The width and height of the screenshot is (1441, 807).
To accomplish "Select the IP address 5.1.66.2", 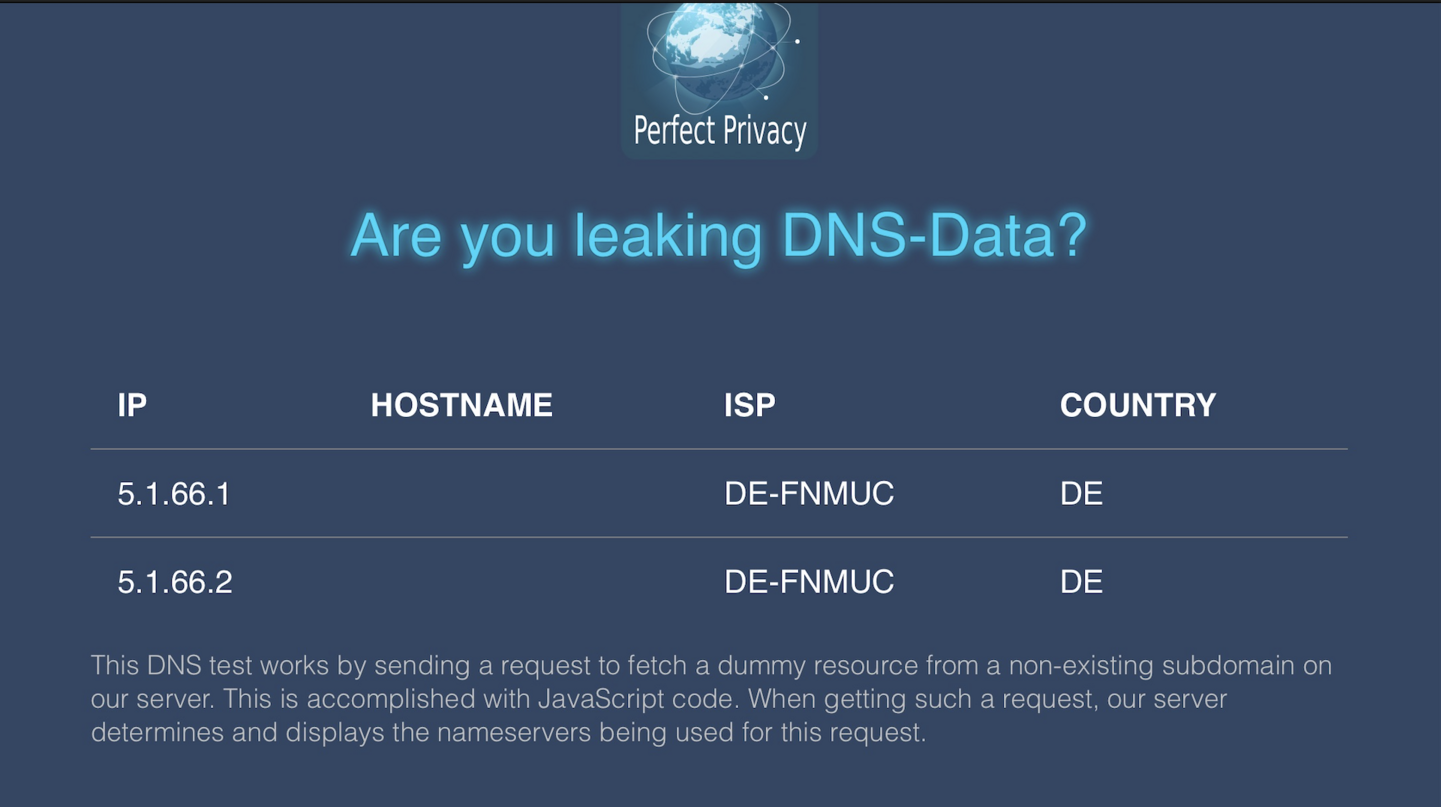I will tap(175, 582).
